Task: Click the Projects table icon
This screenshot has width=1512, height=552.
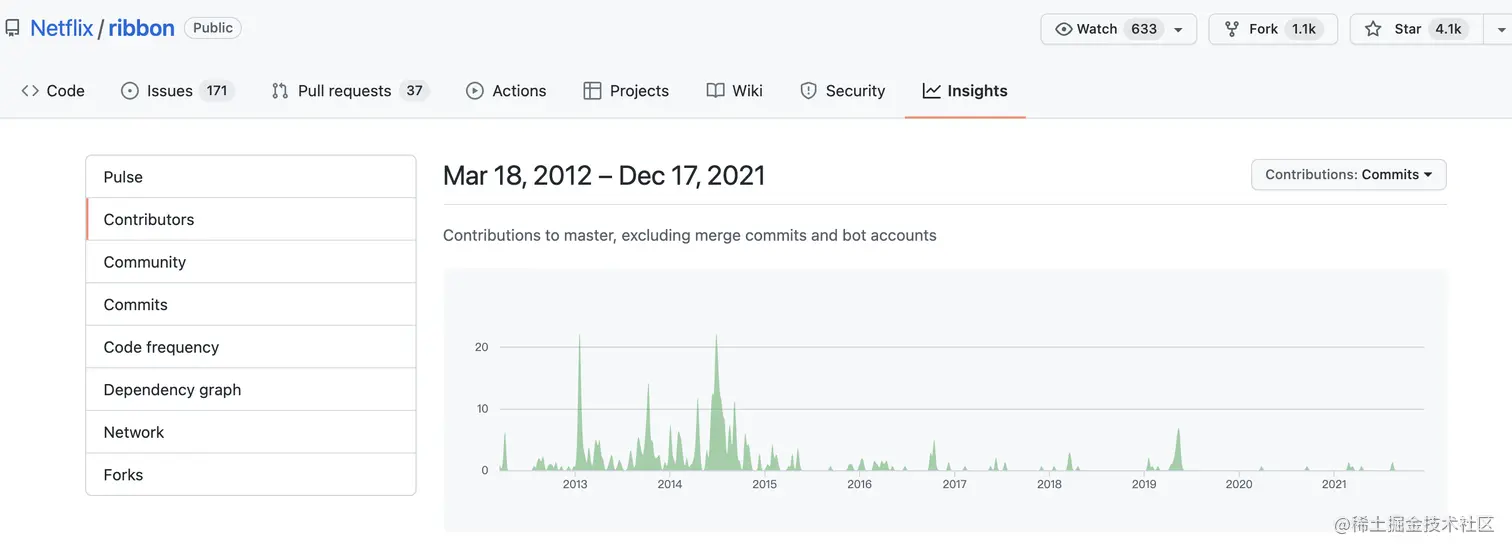Action: (593, 91)
